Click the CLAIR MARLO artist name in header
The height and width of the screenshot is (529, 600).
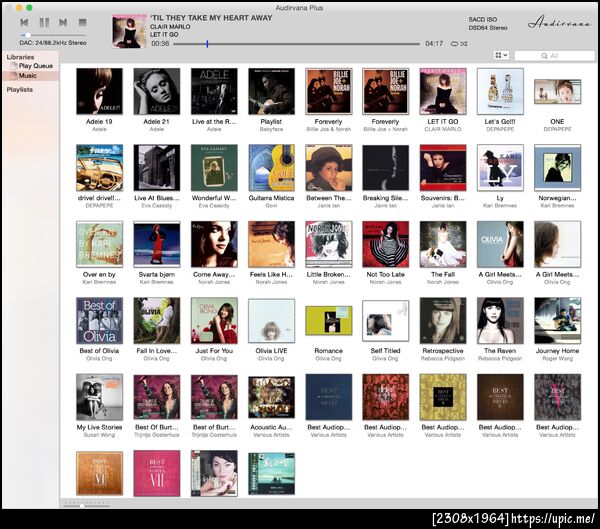[170, 26]
